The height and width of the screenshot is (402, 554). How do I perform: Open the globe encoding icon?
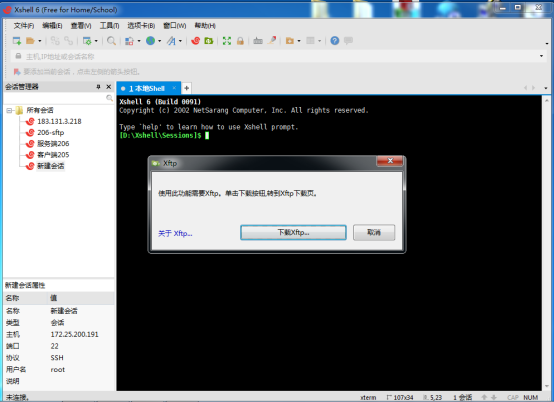(151, 41)
